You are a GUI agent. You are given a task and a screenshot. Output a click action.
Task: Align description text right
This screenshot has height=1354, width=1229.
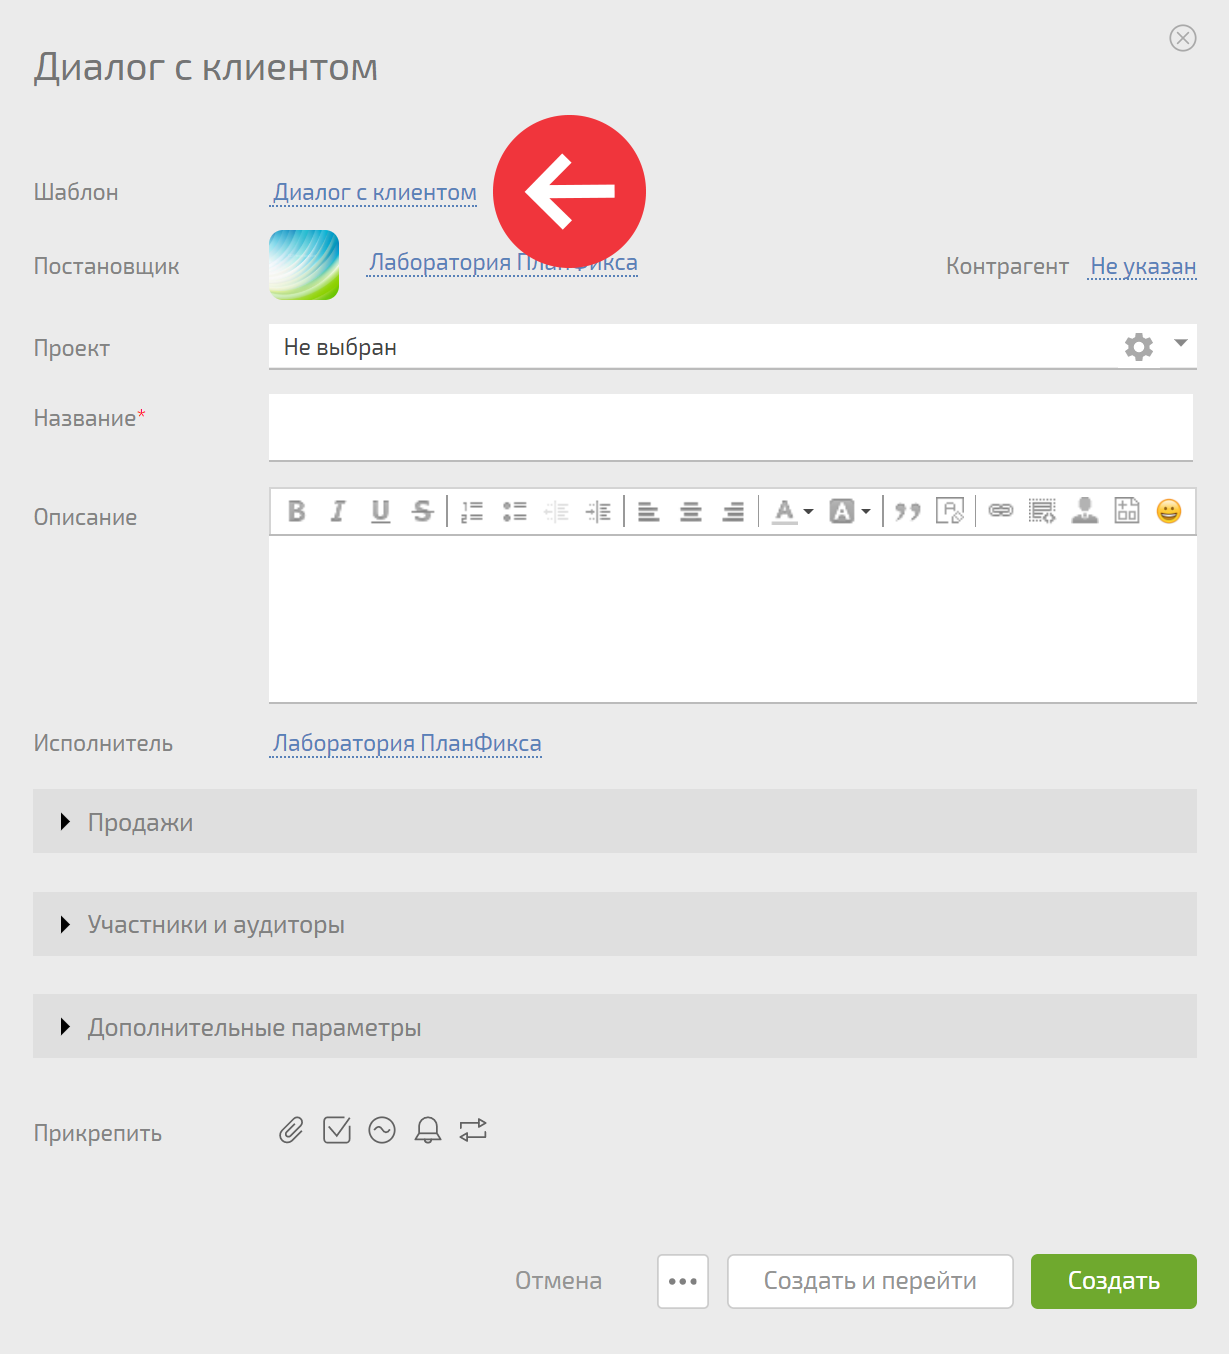(733, 511)
